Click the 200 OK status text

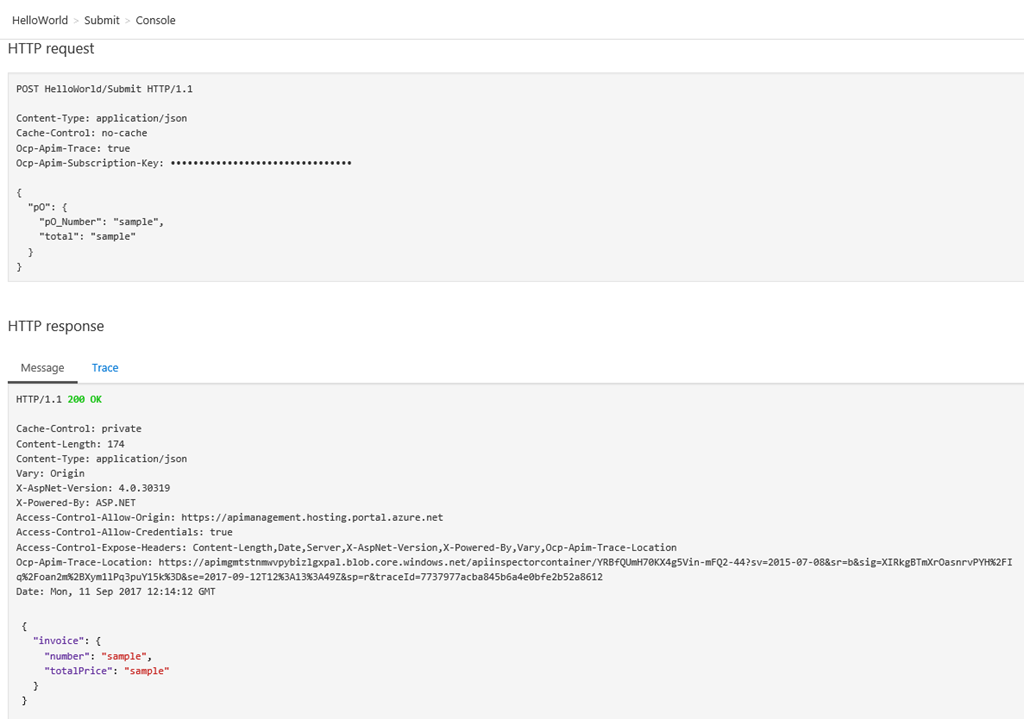click(x=85, y=399)
